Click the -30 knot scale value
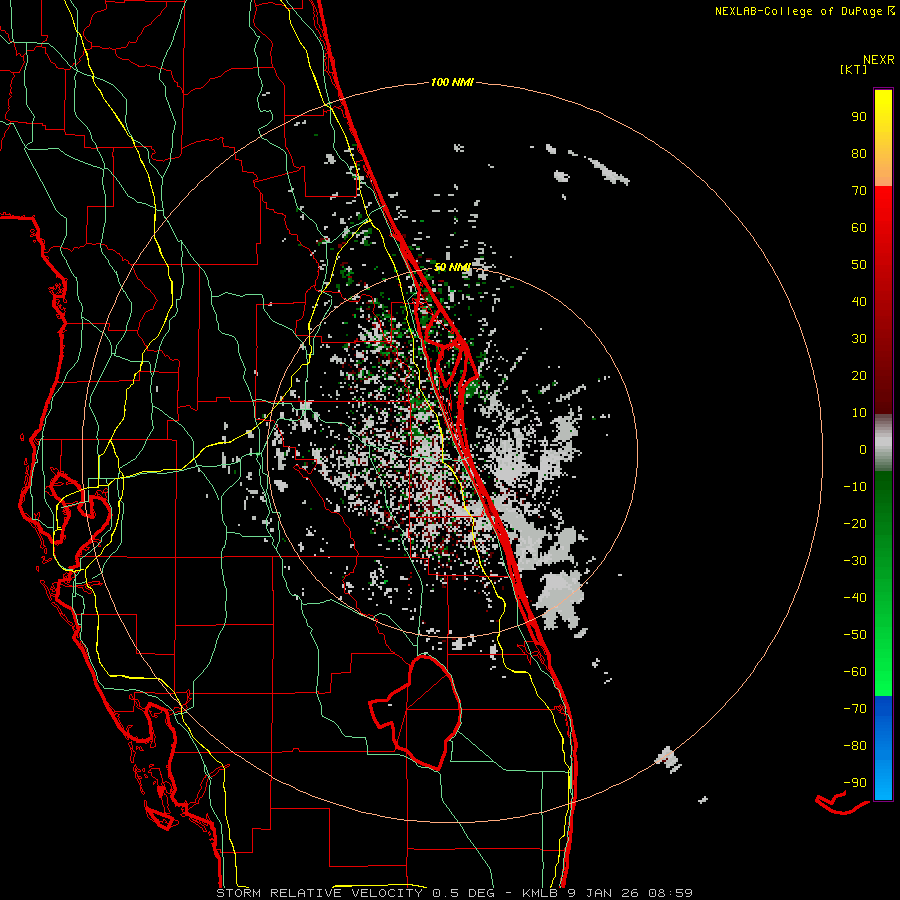The width and height of the screenshot is (900, 900). tap(855, 561)
